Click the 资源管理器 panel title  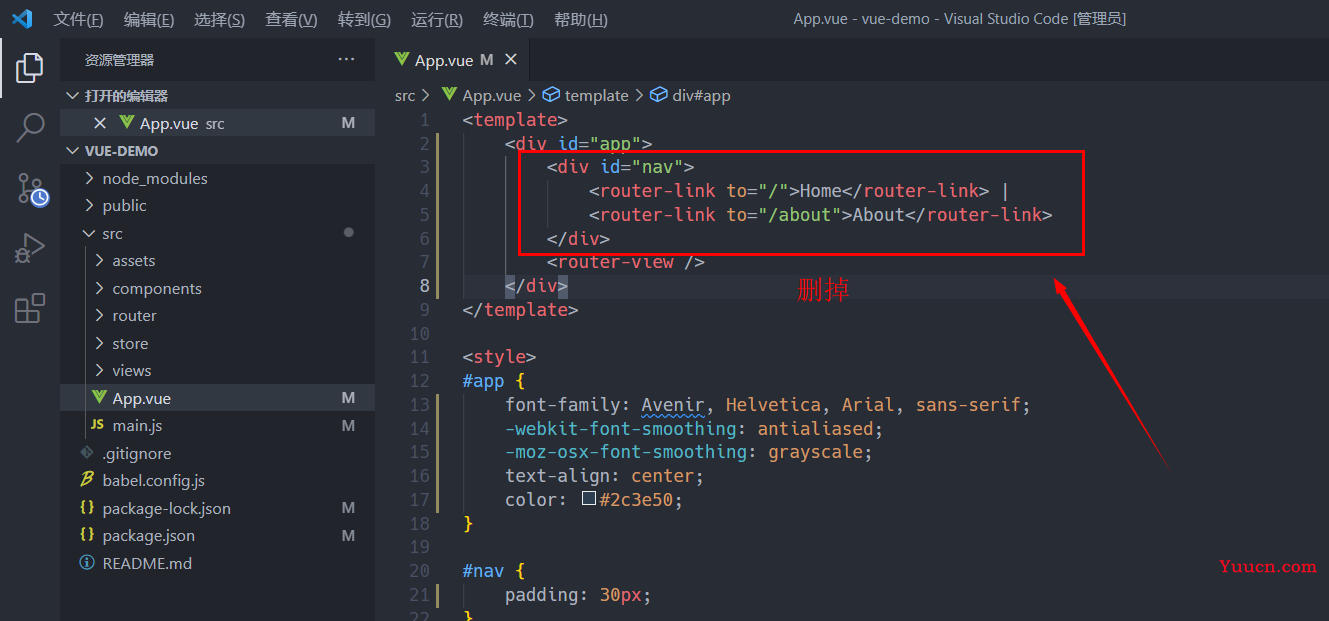(119, 60)
